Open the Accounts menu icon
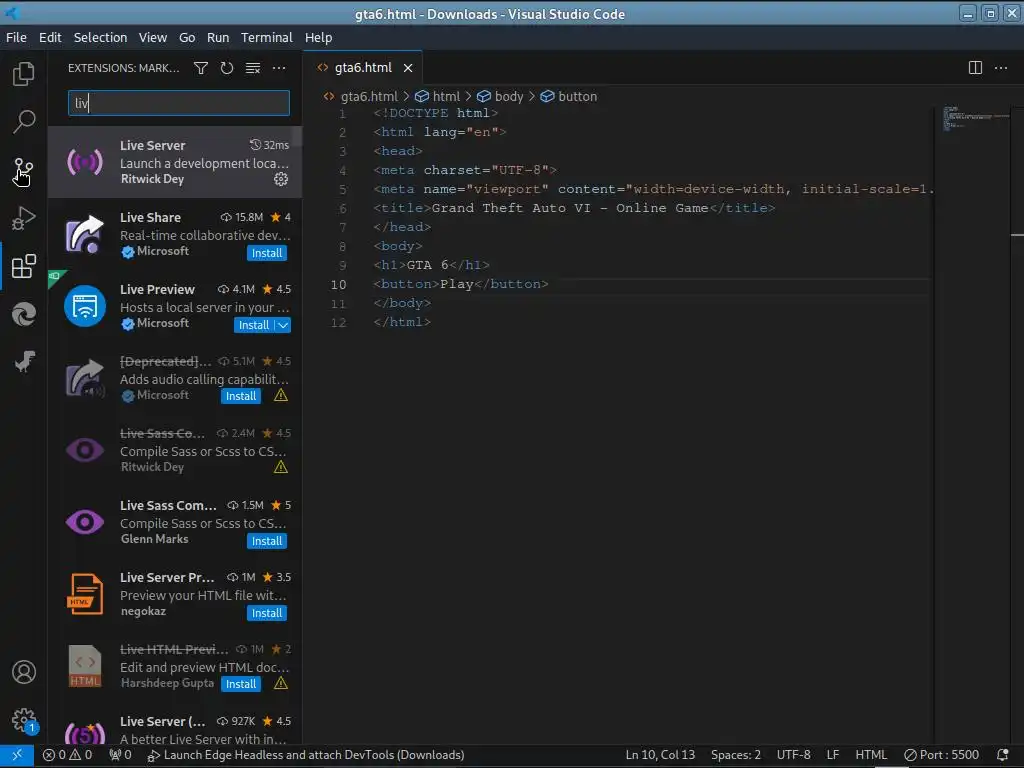This screenshot has height=768, width=1024. 24,672
